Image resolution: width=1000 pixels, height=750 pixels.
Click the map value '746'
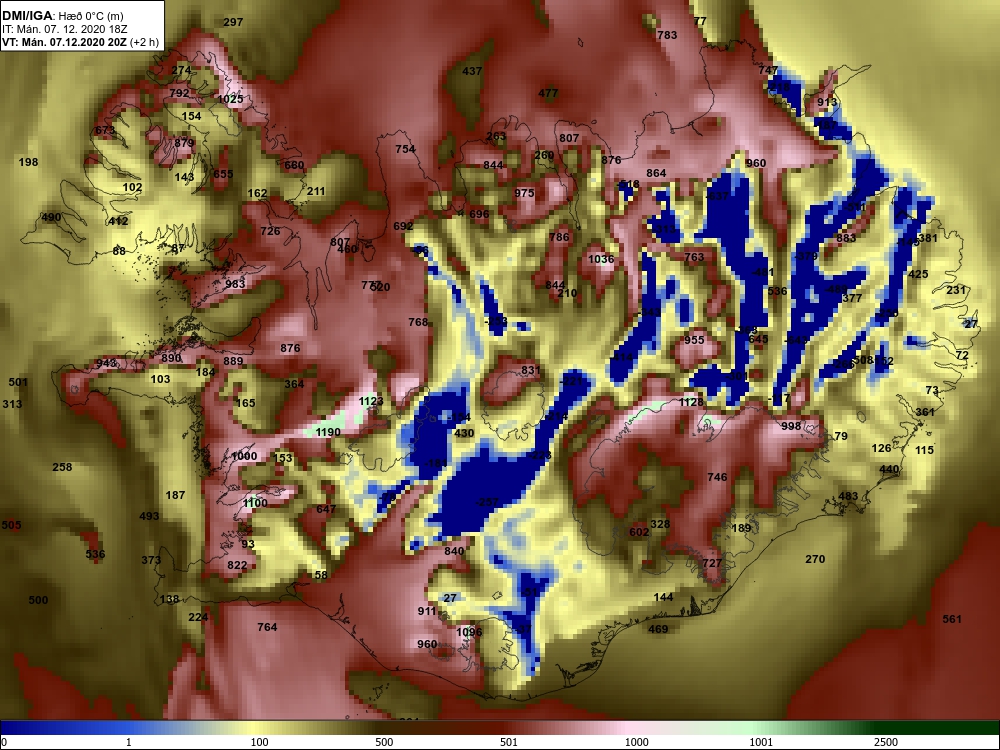point(717,476)
